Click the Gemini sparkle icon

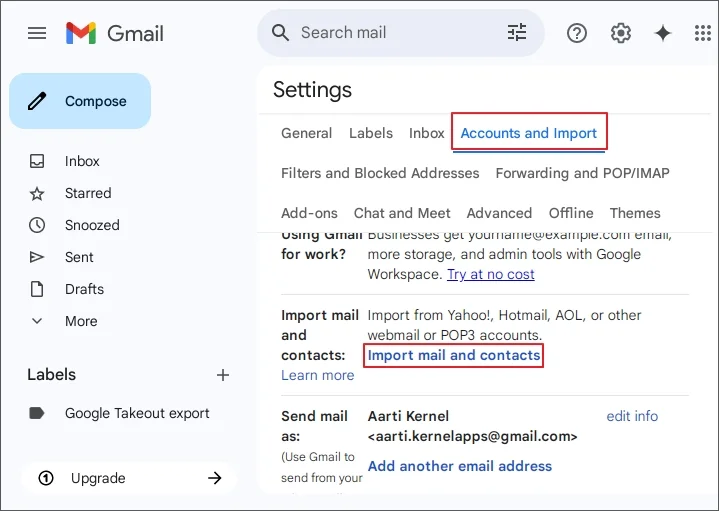(x=663, y=33)
